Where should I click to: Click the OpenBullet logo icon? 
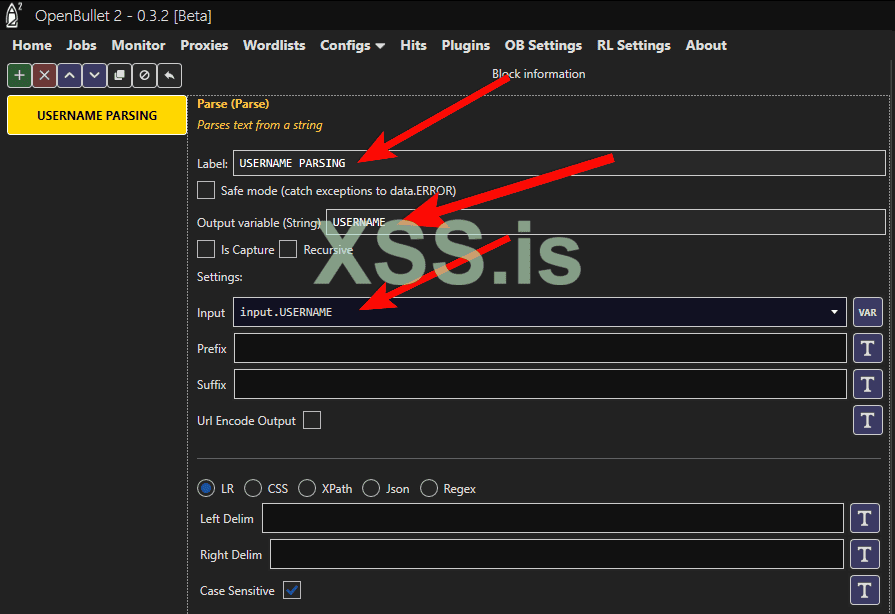click(x=14, y=15)
